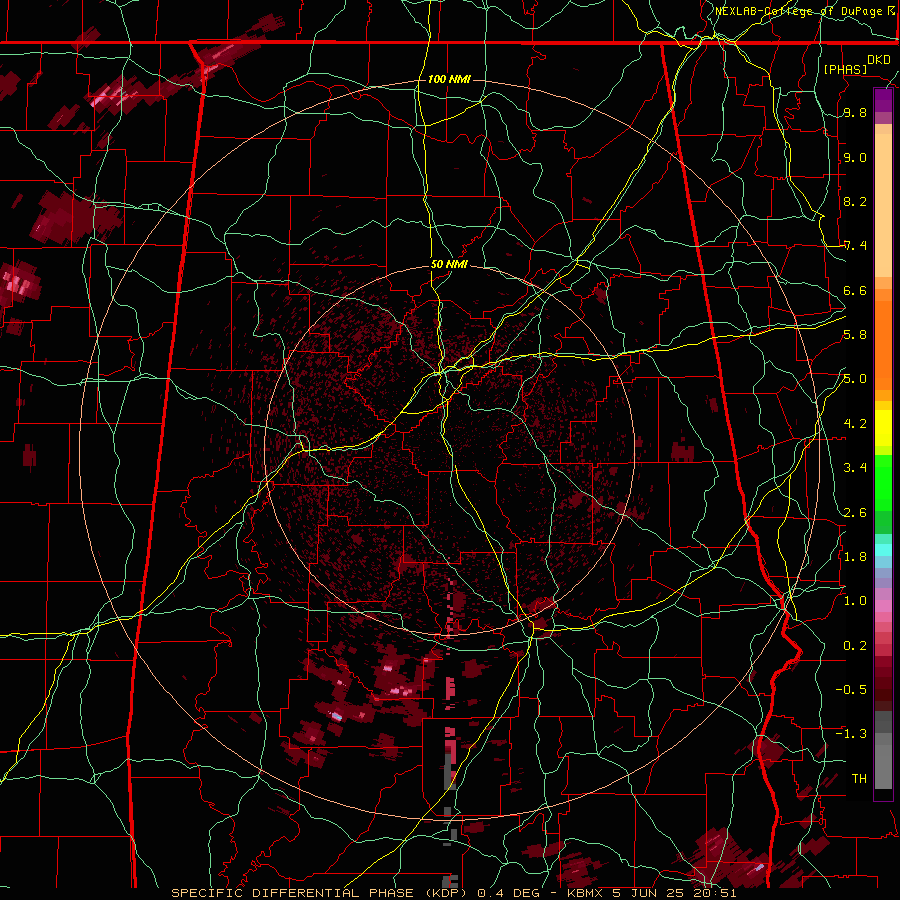Click the 5.8 value on the color scale

coord(855,335)
